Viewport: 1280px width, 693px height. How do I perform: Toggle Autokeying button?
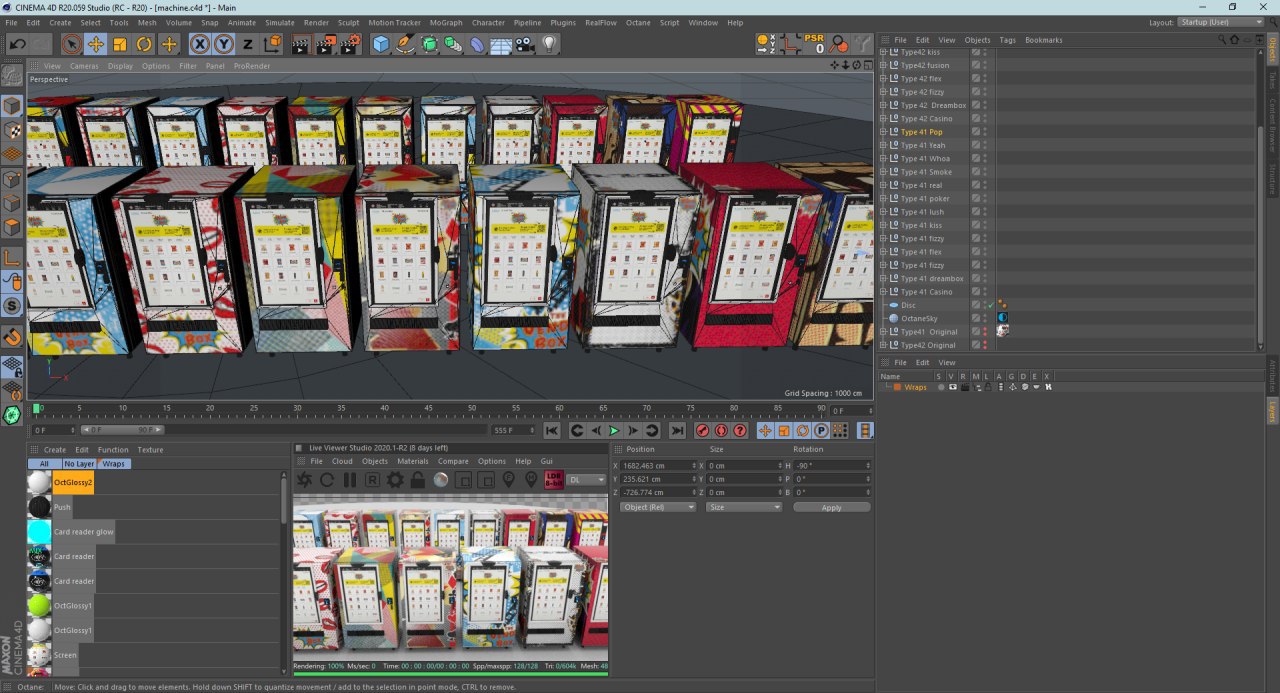coord(721,430)
